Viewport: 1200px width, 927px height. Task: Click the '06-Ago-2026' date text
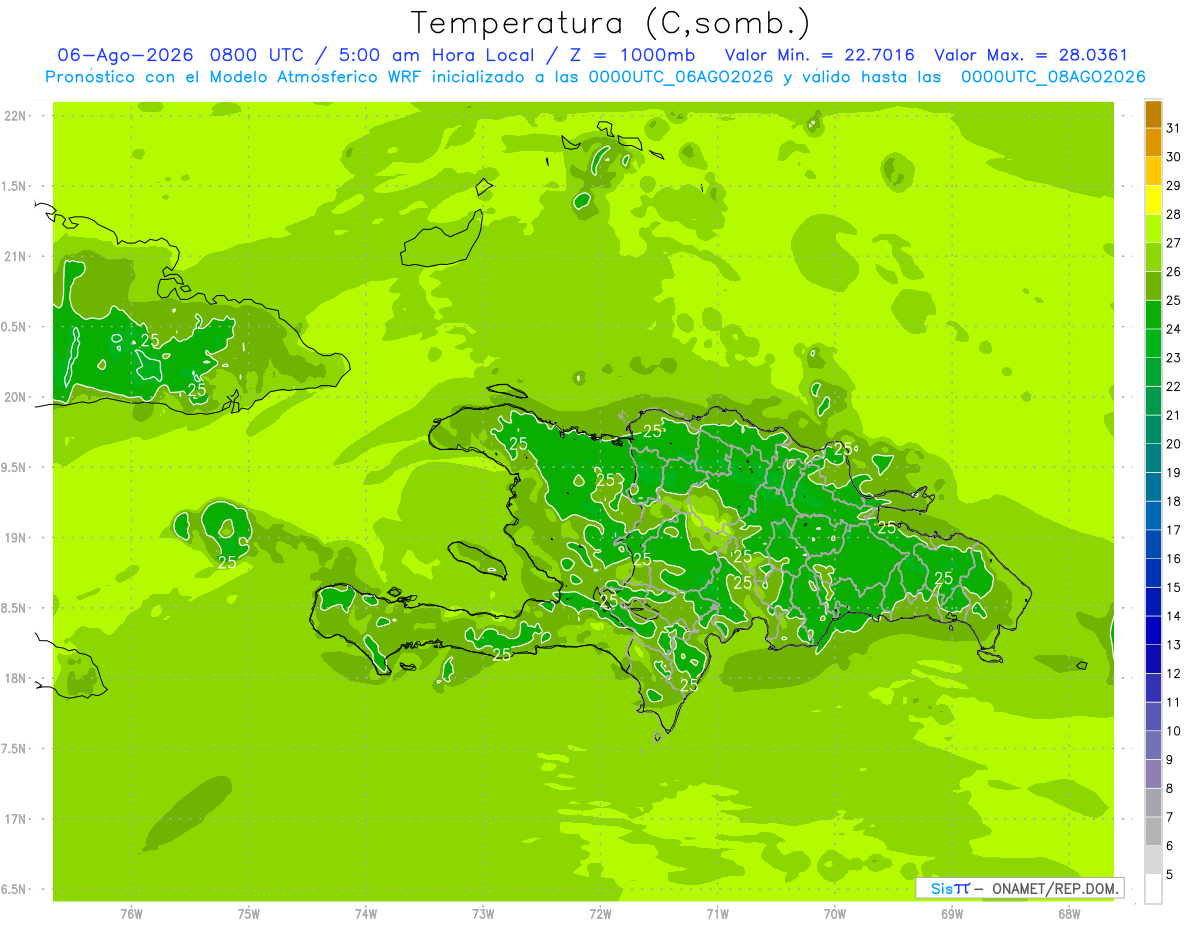coord(126,55)
